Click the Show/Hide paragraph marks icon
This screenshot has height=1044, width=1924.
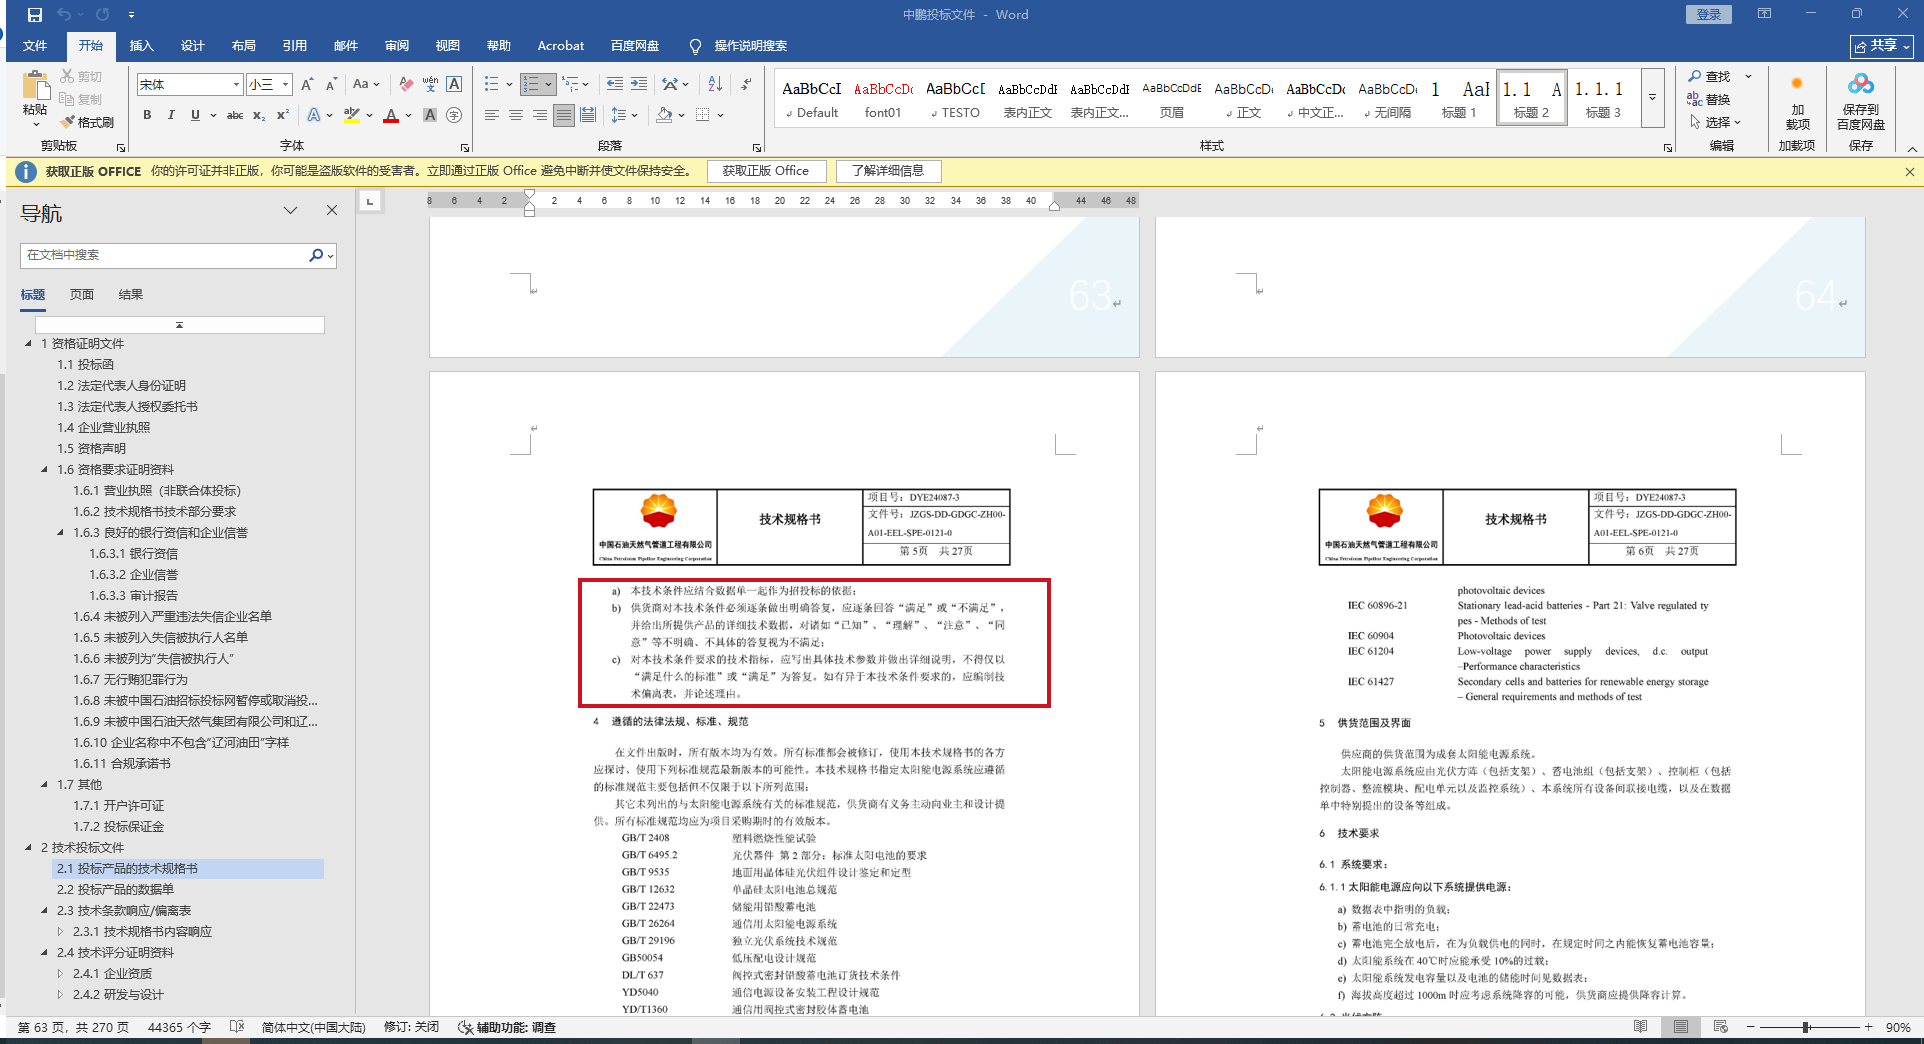click(x=746, y=85)
